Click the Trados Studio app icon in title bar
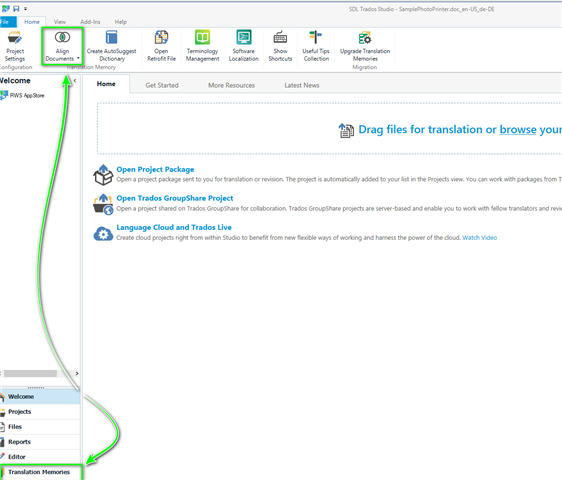The width and height of the screenshot is (562, 480). click(x=6, y=9)
